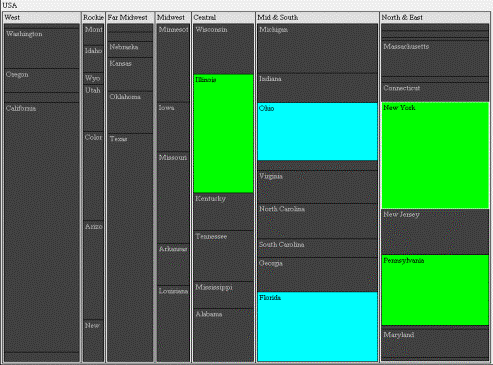This screenshot has width=493, height=365.
Task: Select the North & East header
Action: [435, 18]
